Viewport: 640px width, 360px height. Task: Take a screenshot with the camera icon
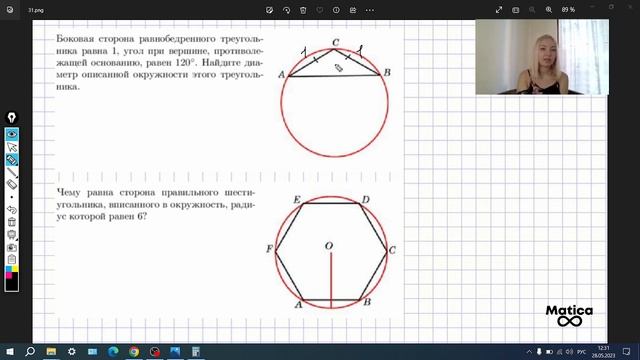coord(12,247)
